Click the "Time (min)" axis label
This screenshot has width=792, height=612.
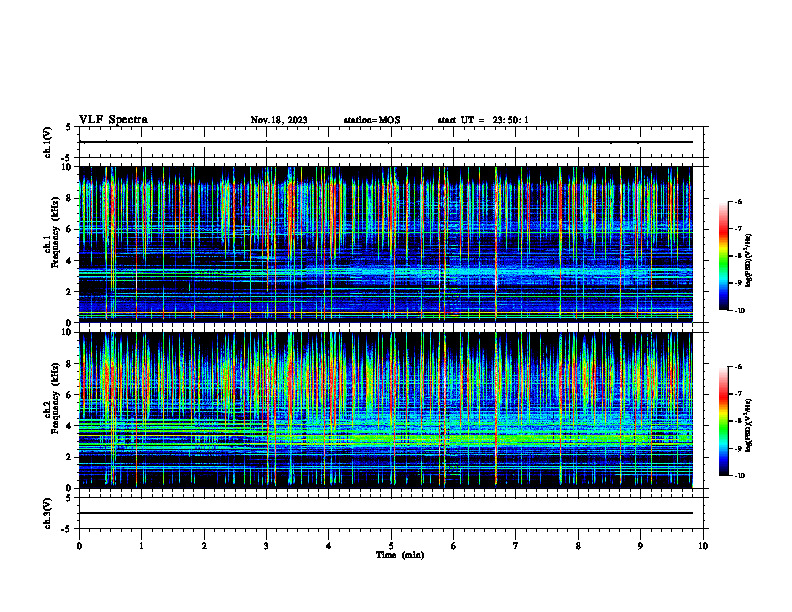[400, 555]
